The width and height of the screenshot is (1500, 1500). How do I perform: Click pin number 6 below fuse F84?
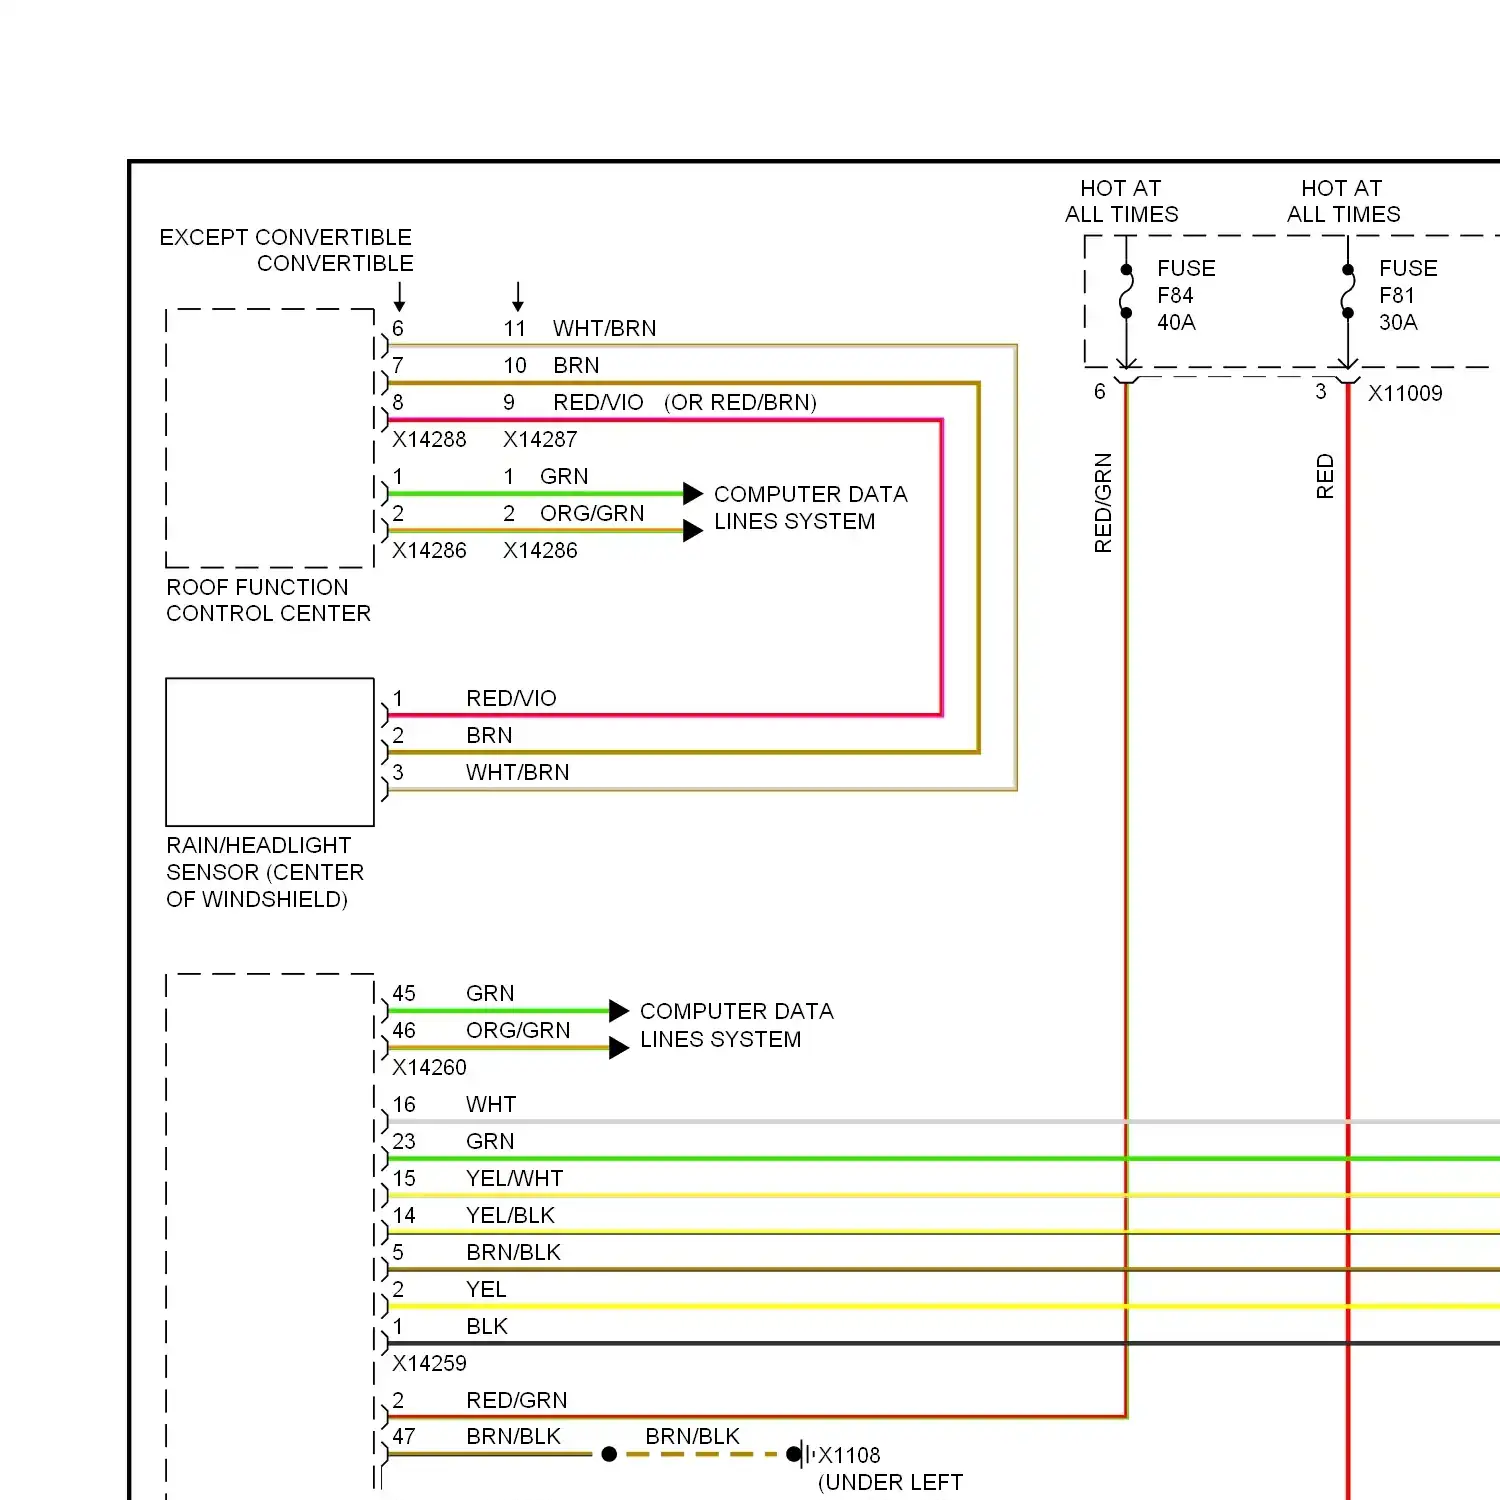coord(1099,392)
